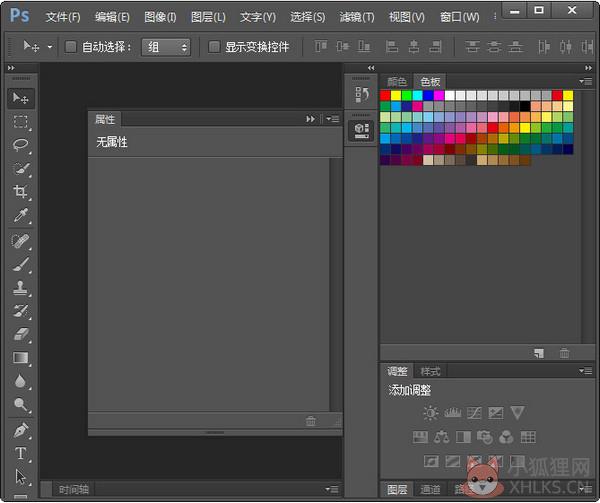Viewport: 600px width, 503px height.
Task: Collapse the 属性 panel with double arrows
Action: tap(310, 119)
